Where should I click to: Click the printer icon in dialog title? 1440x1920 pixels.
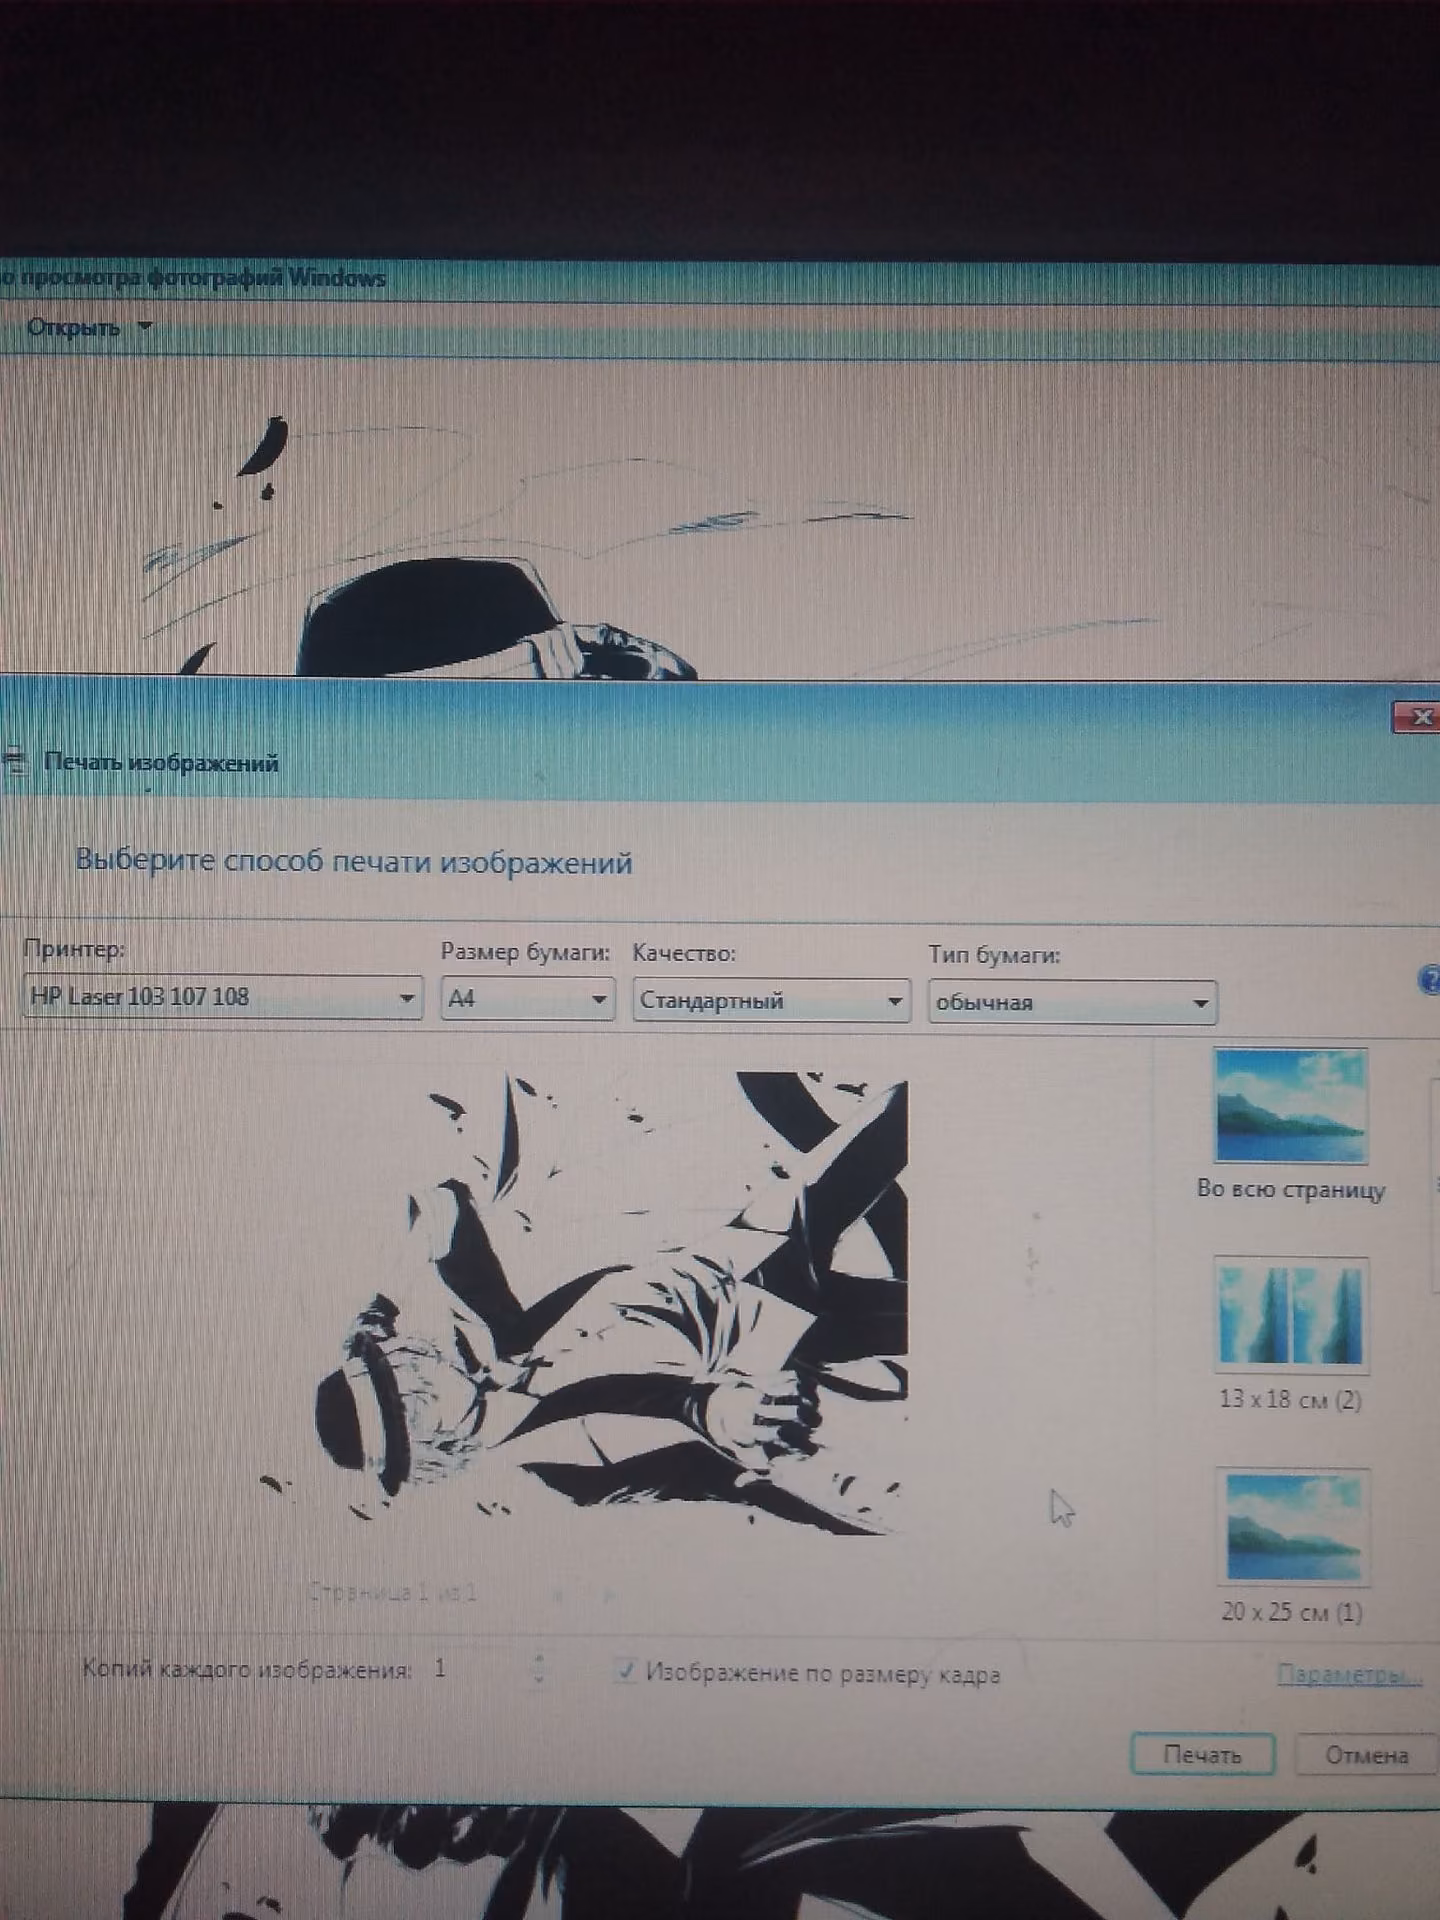tap(14, 762)
